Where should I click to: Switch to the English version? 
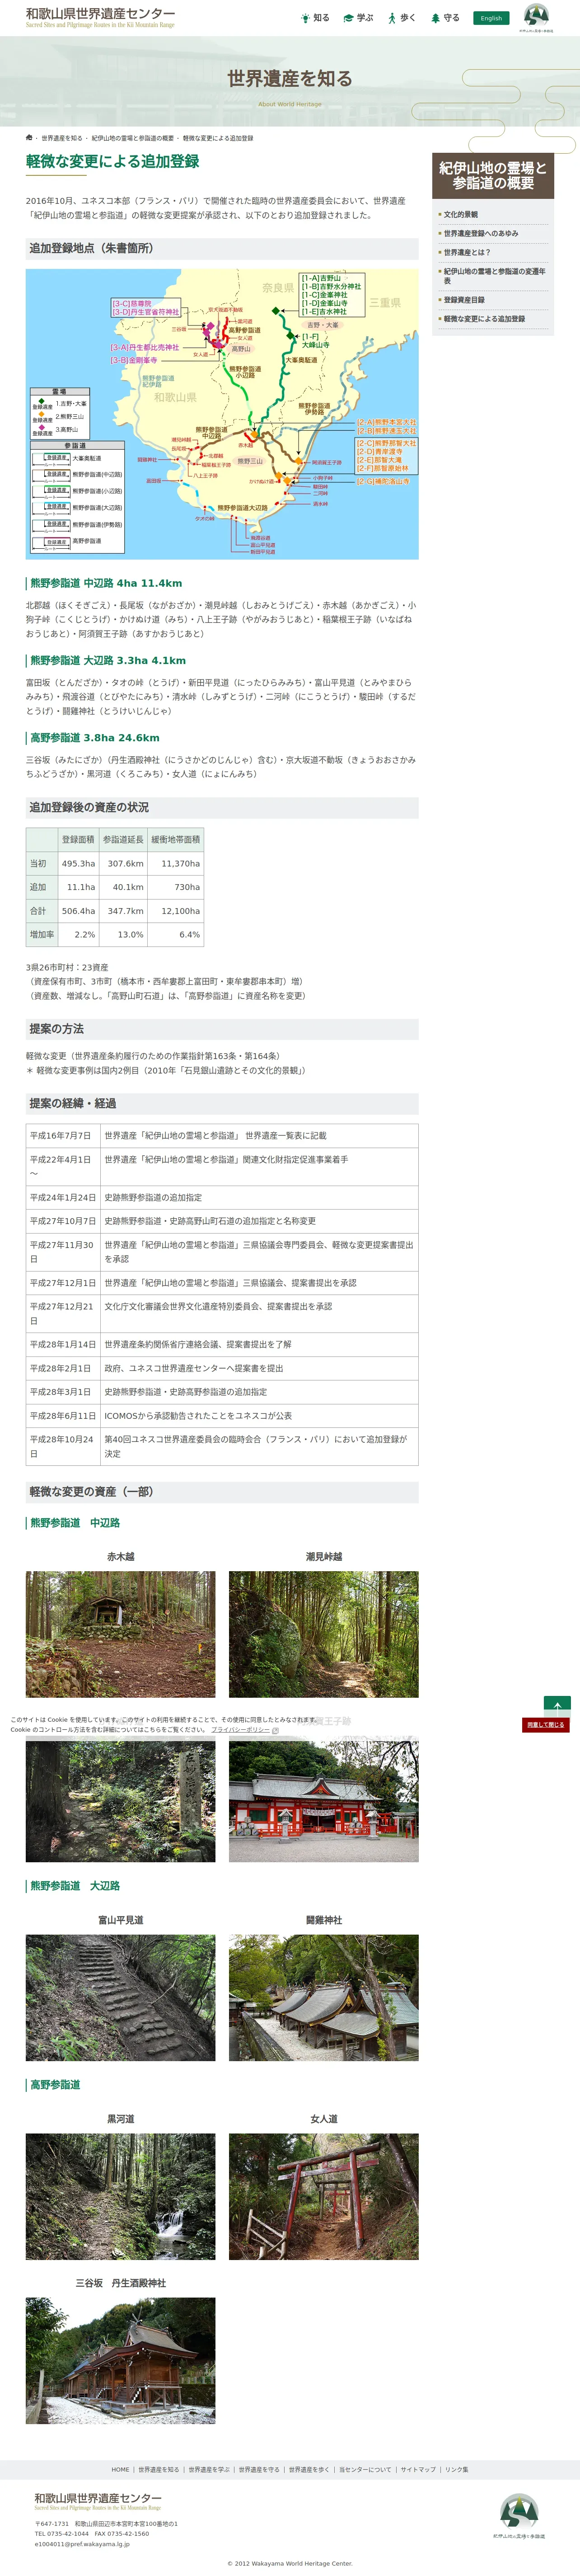491,18
